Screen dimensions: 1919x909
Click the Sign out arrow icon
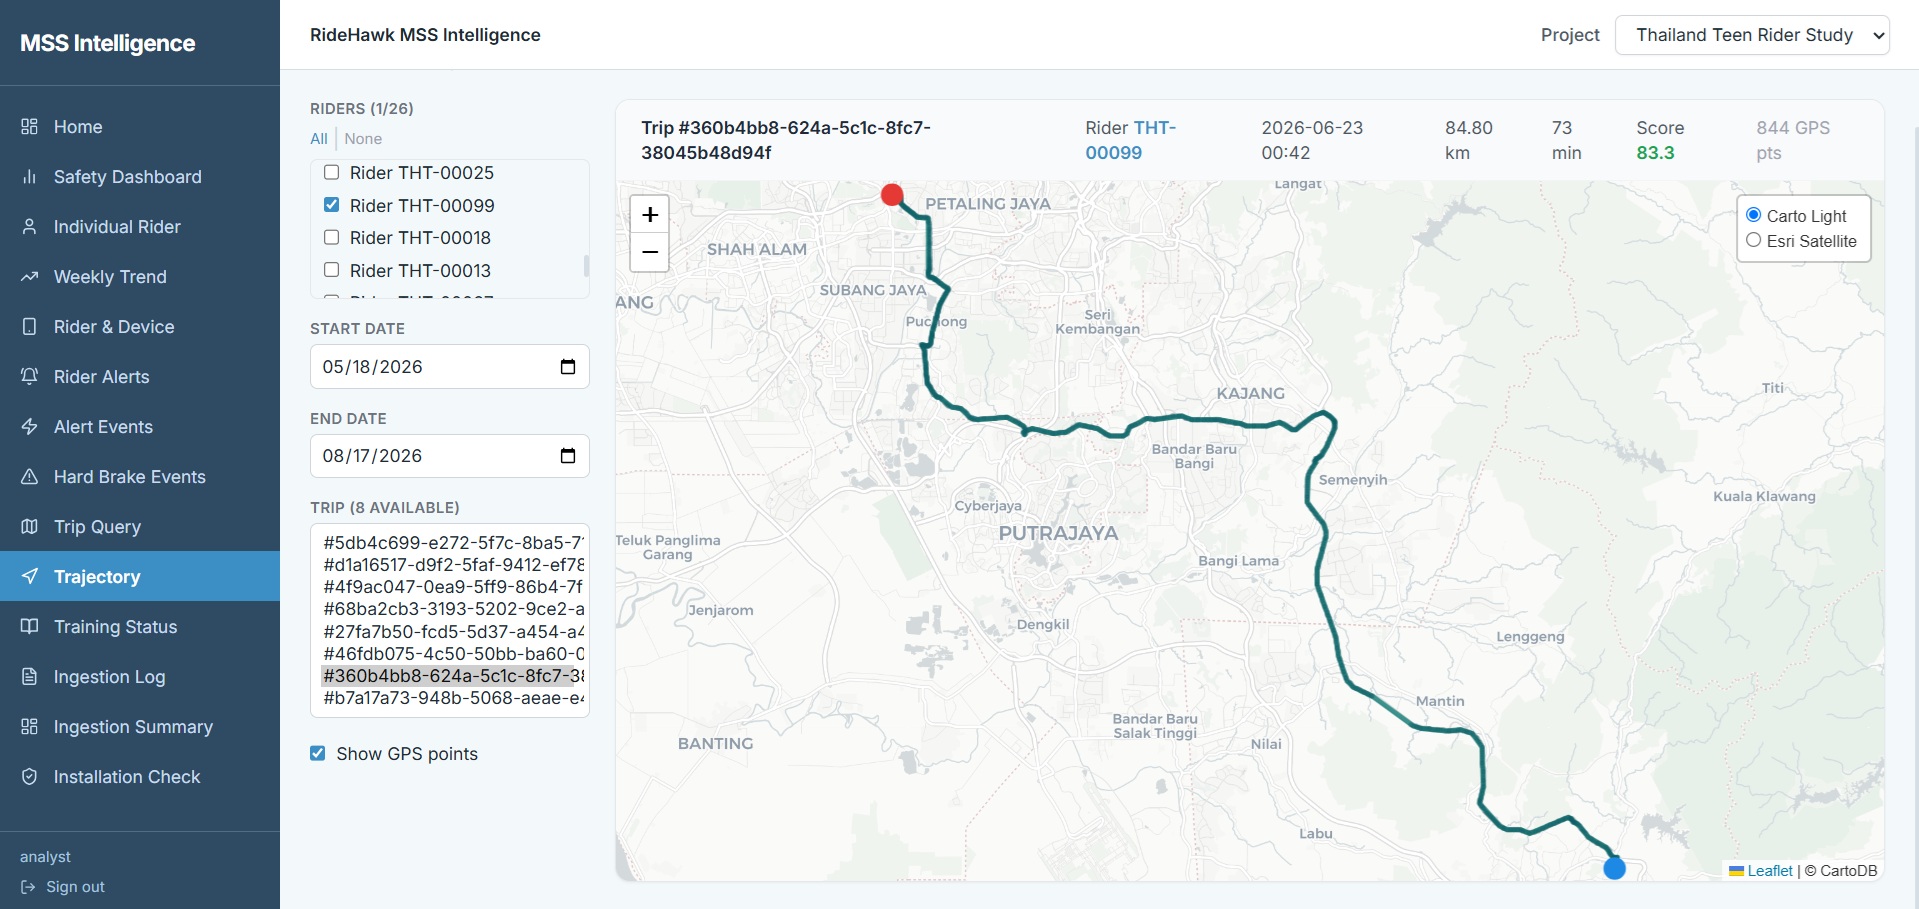click(28, 887)
